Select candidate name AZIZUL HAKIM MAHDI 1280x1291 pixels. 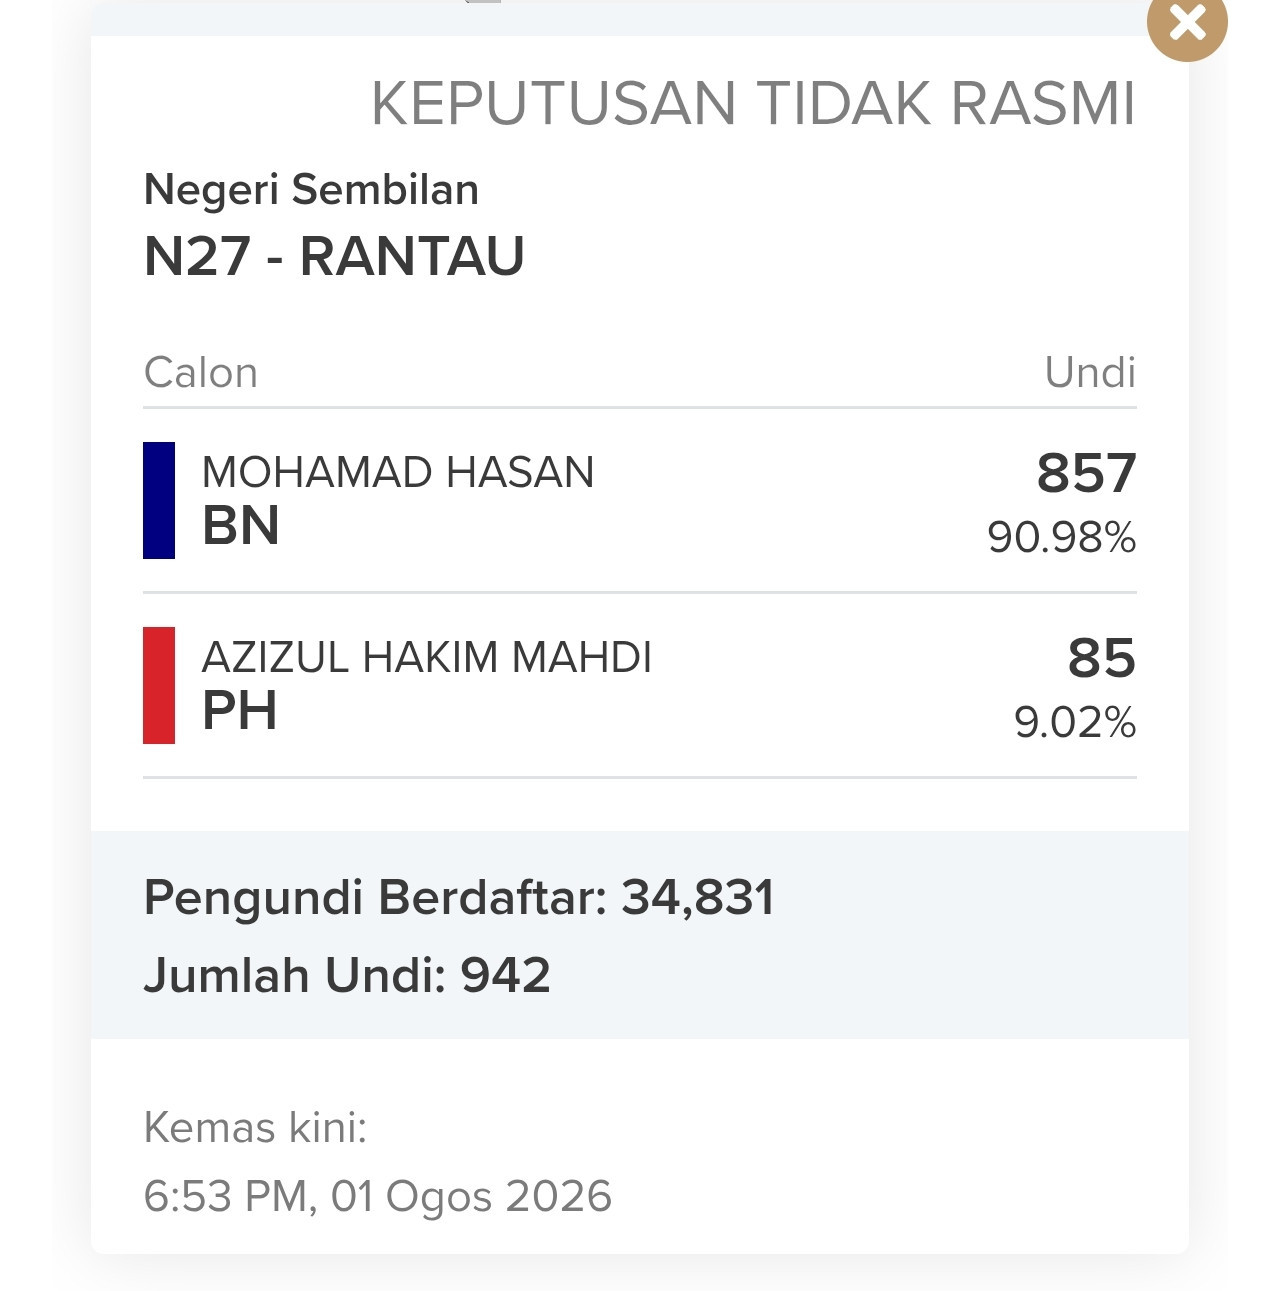[x=427, y=657]
